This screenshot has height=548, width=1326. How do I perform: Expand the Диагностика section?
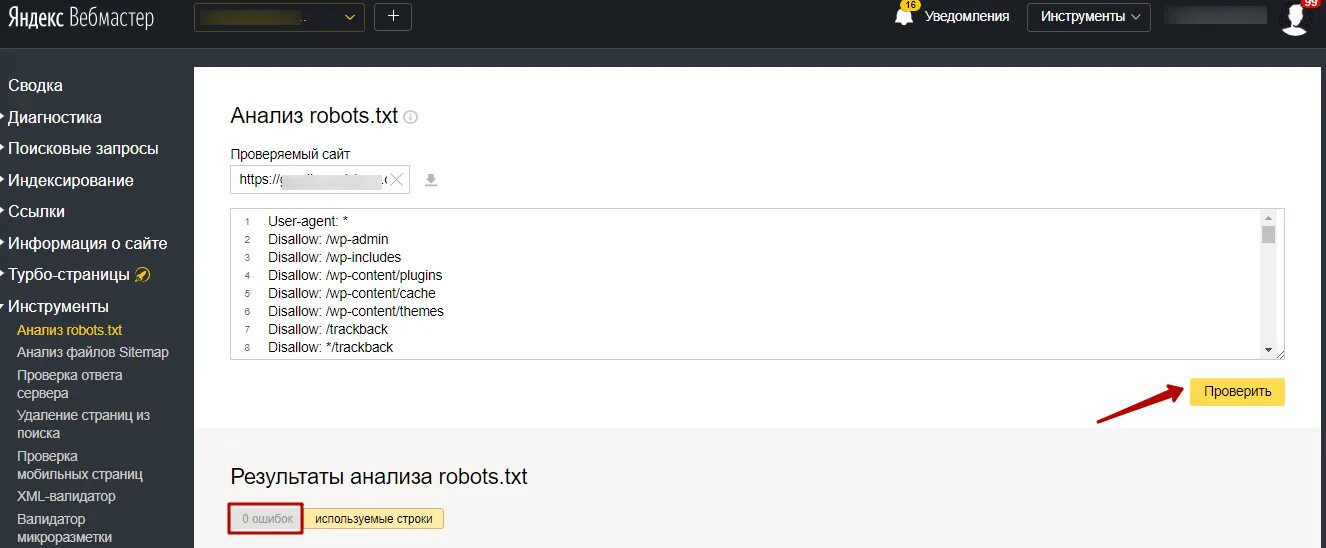click(x=54, y=117)
